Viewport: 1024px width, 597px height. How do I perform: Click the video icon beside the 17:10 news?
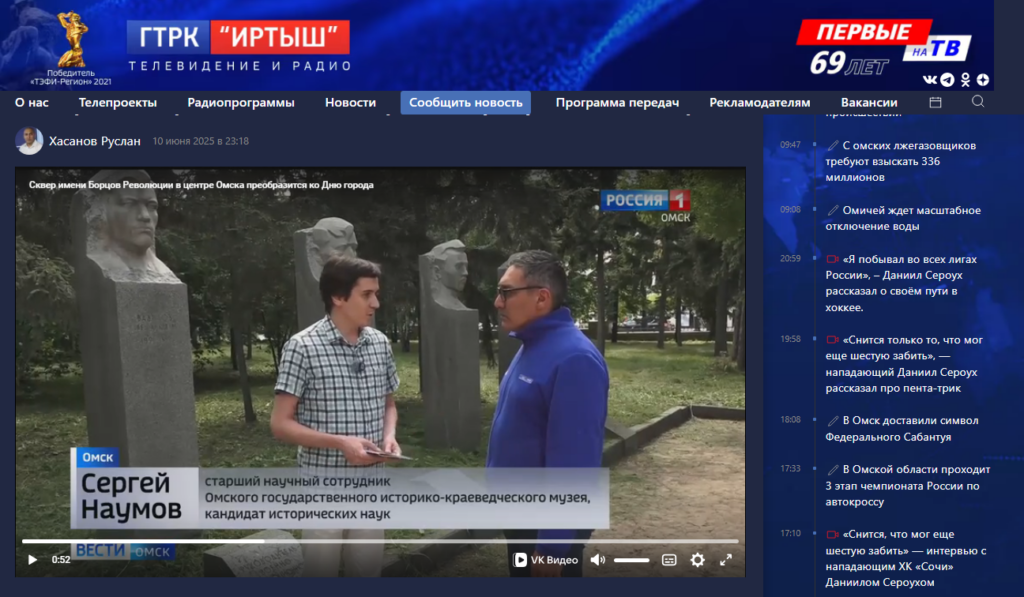833,534
